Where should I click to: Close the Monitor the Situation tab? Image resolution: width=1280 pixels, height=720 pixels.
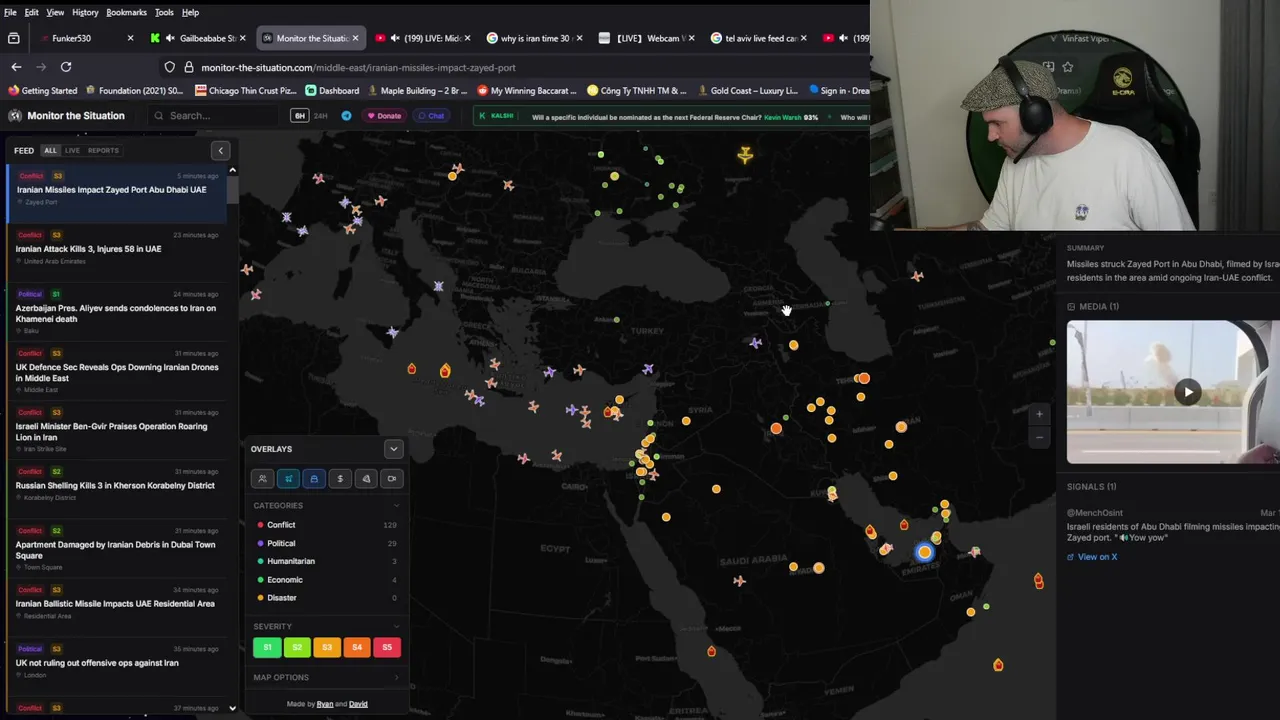tap(355, 38)
